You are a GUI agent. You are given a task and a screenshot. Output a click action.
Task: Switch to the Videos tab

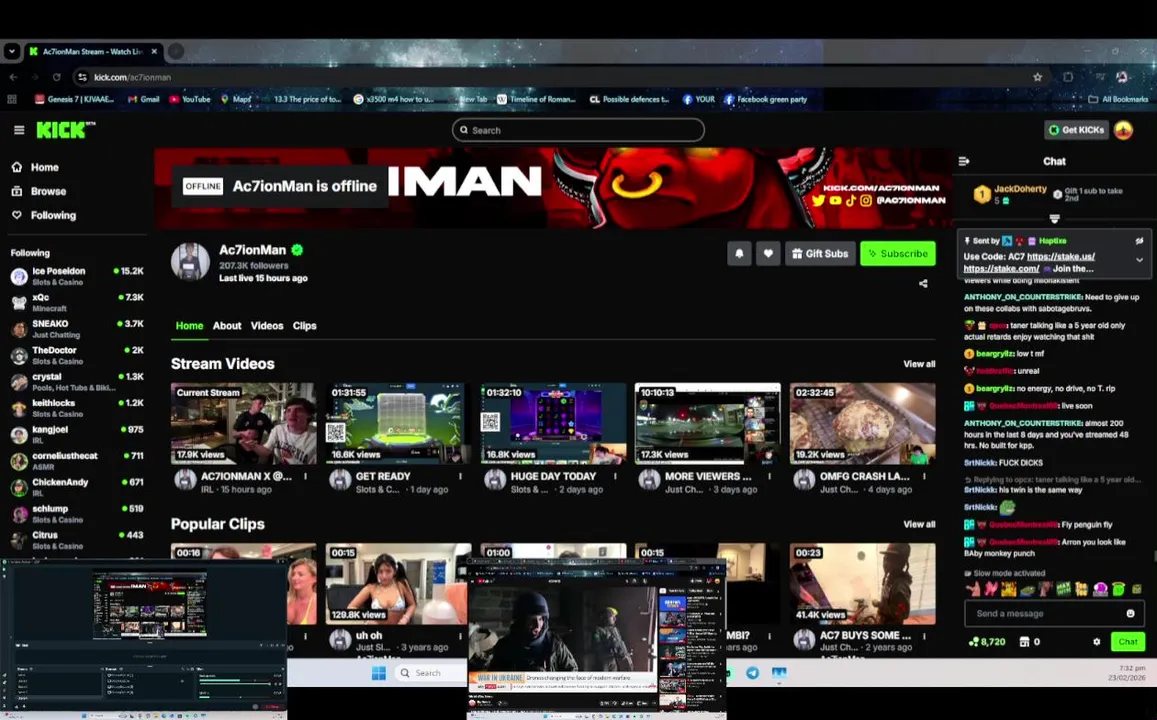tap(266, 325)
